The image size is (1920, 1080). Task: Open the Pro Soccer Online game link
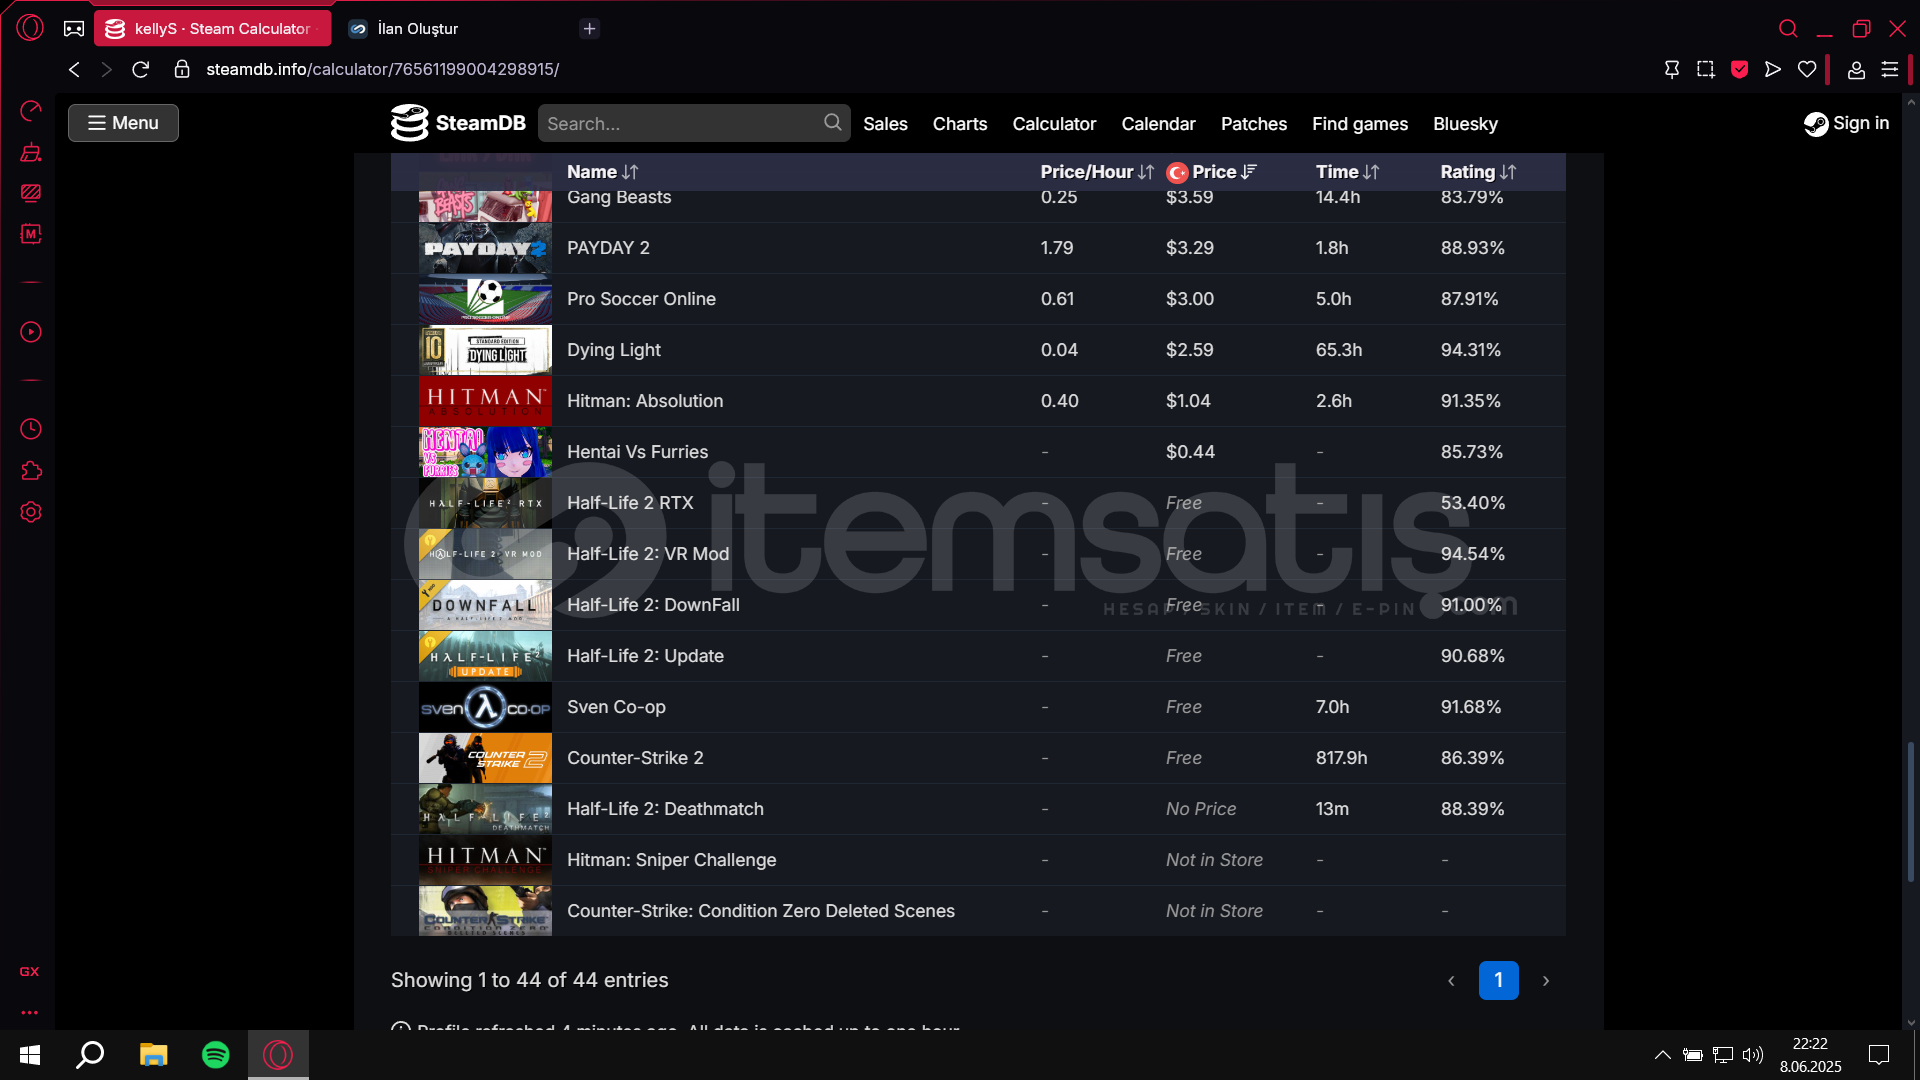(641, 299)
